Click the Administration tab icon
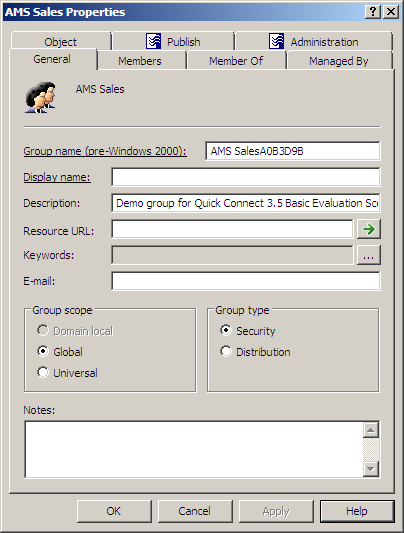This screenshot has width=404, height=533. [277, 41]
